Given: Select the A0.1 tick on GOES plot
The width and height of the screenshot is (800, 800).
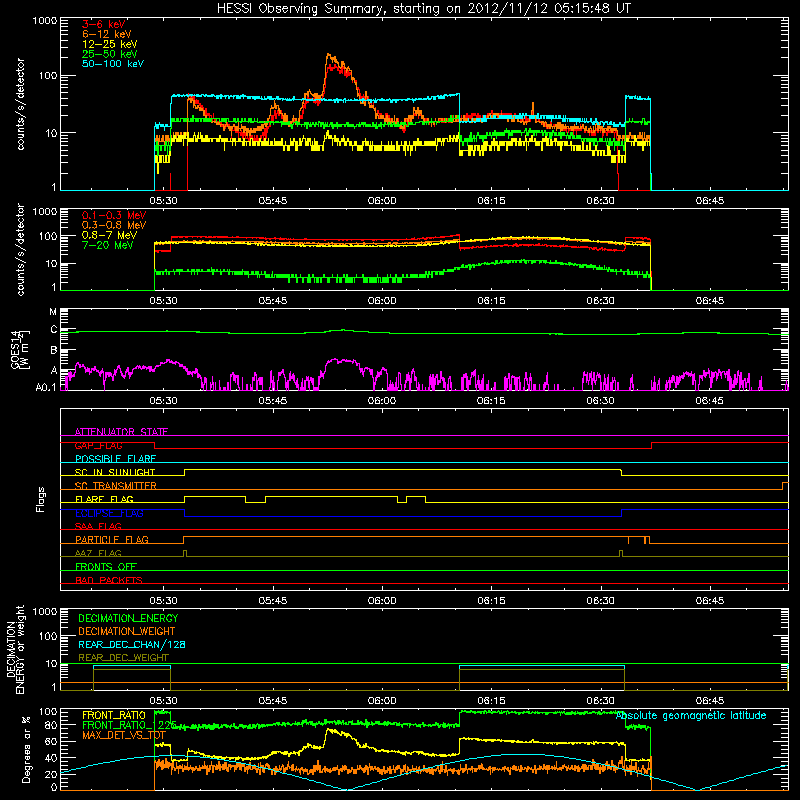Looking at the screenshot, I should [x=46, y=388].
